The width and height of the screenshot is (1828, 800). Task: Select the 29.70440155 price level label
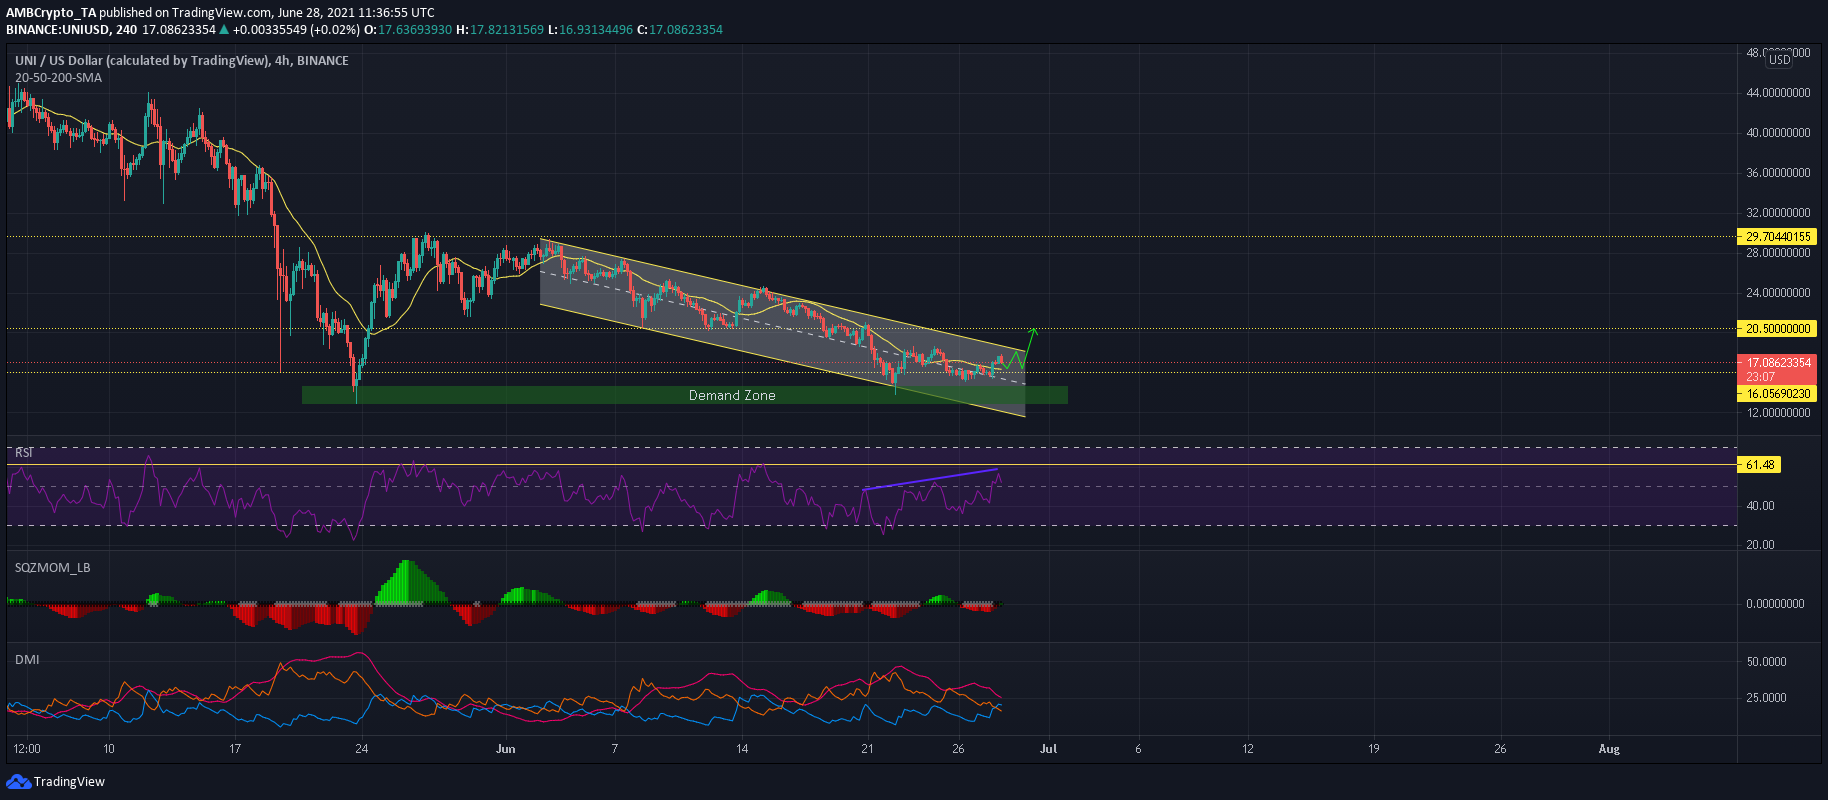click(x=1778, y=237)
